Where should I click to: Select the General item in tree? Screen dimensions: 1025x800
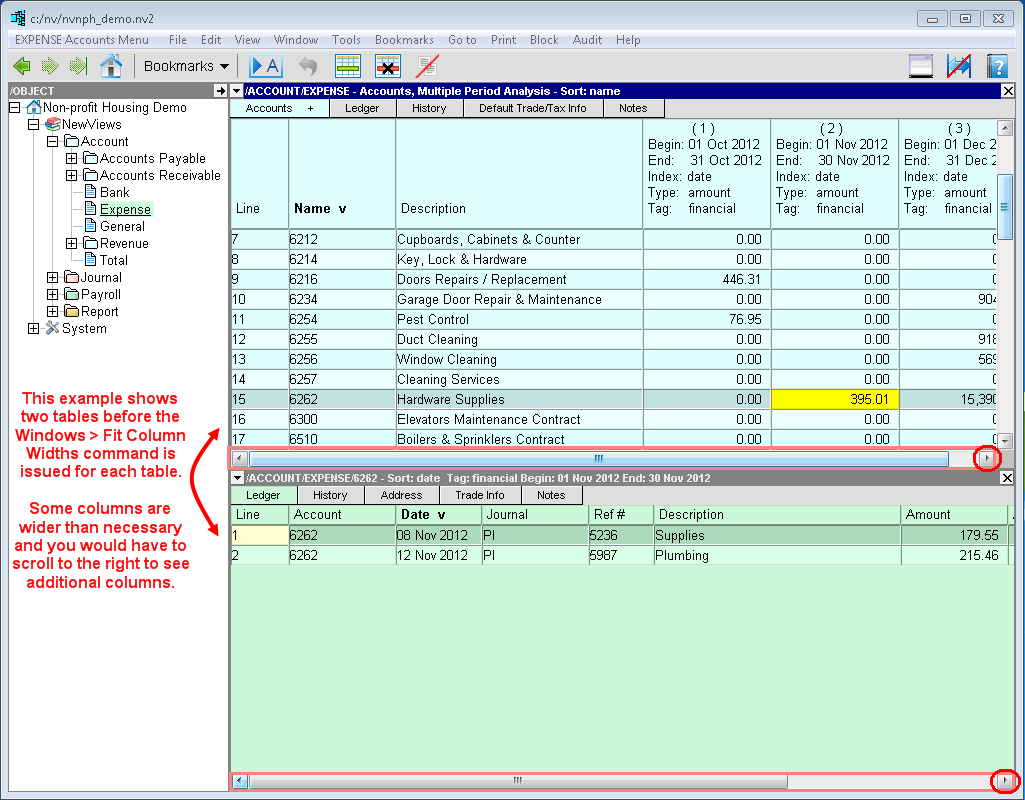click(122, 227)
